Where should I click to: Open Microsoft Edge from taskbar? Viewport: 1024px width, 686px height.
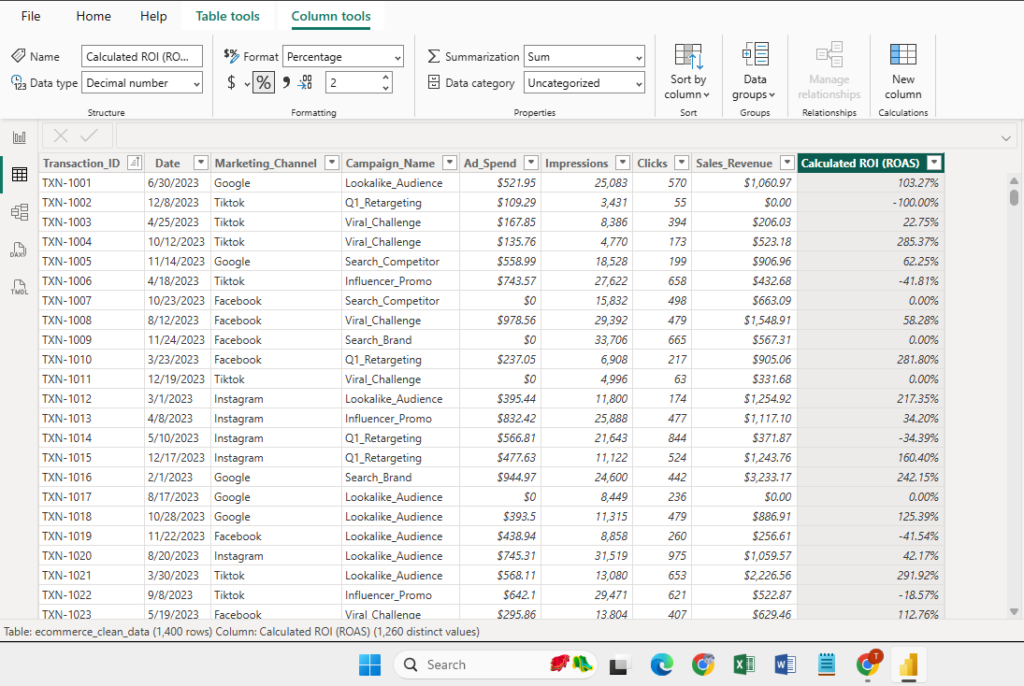point(662,665)
